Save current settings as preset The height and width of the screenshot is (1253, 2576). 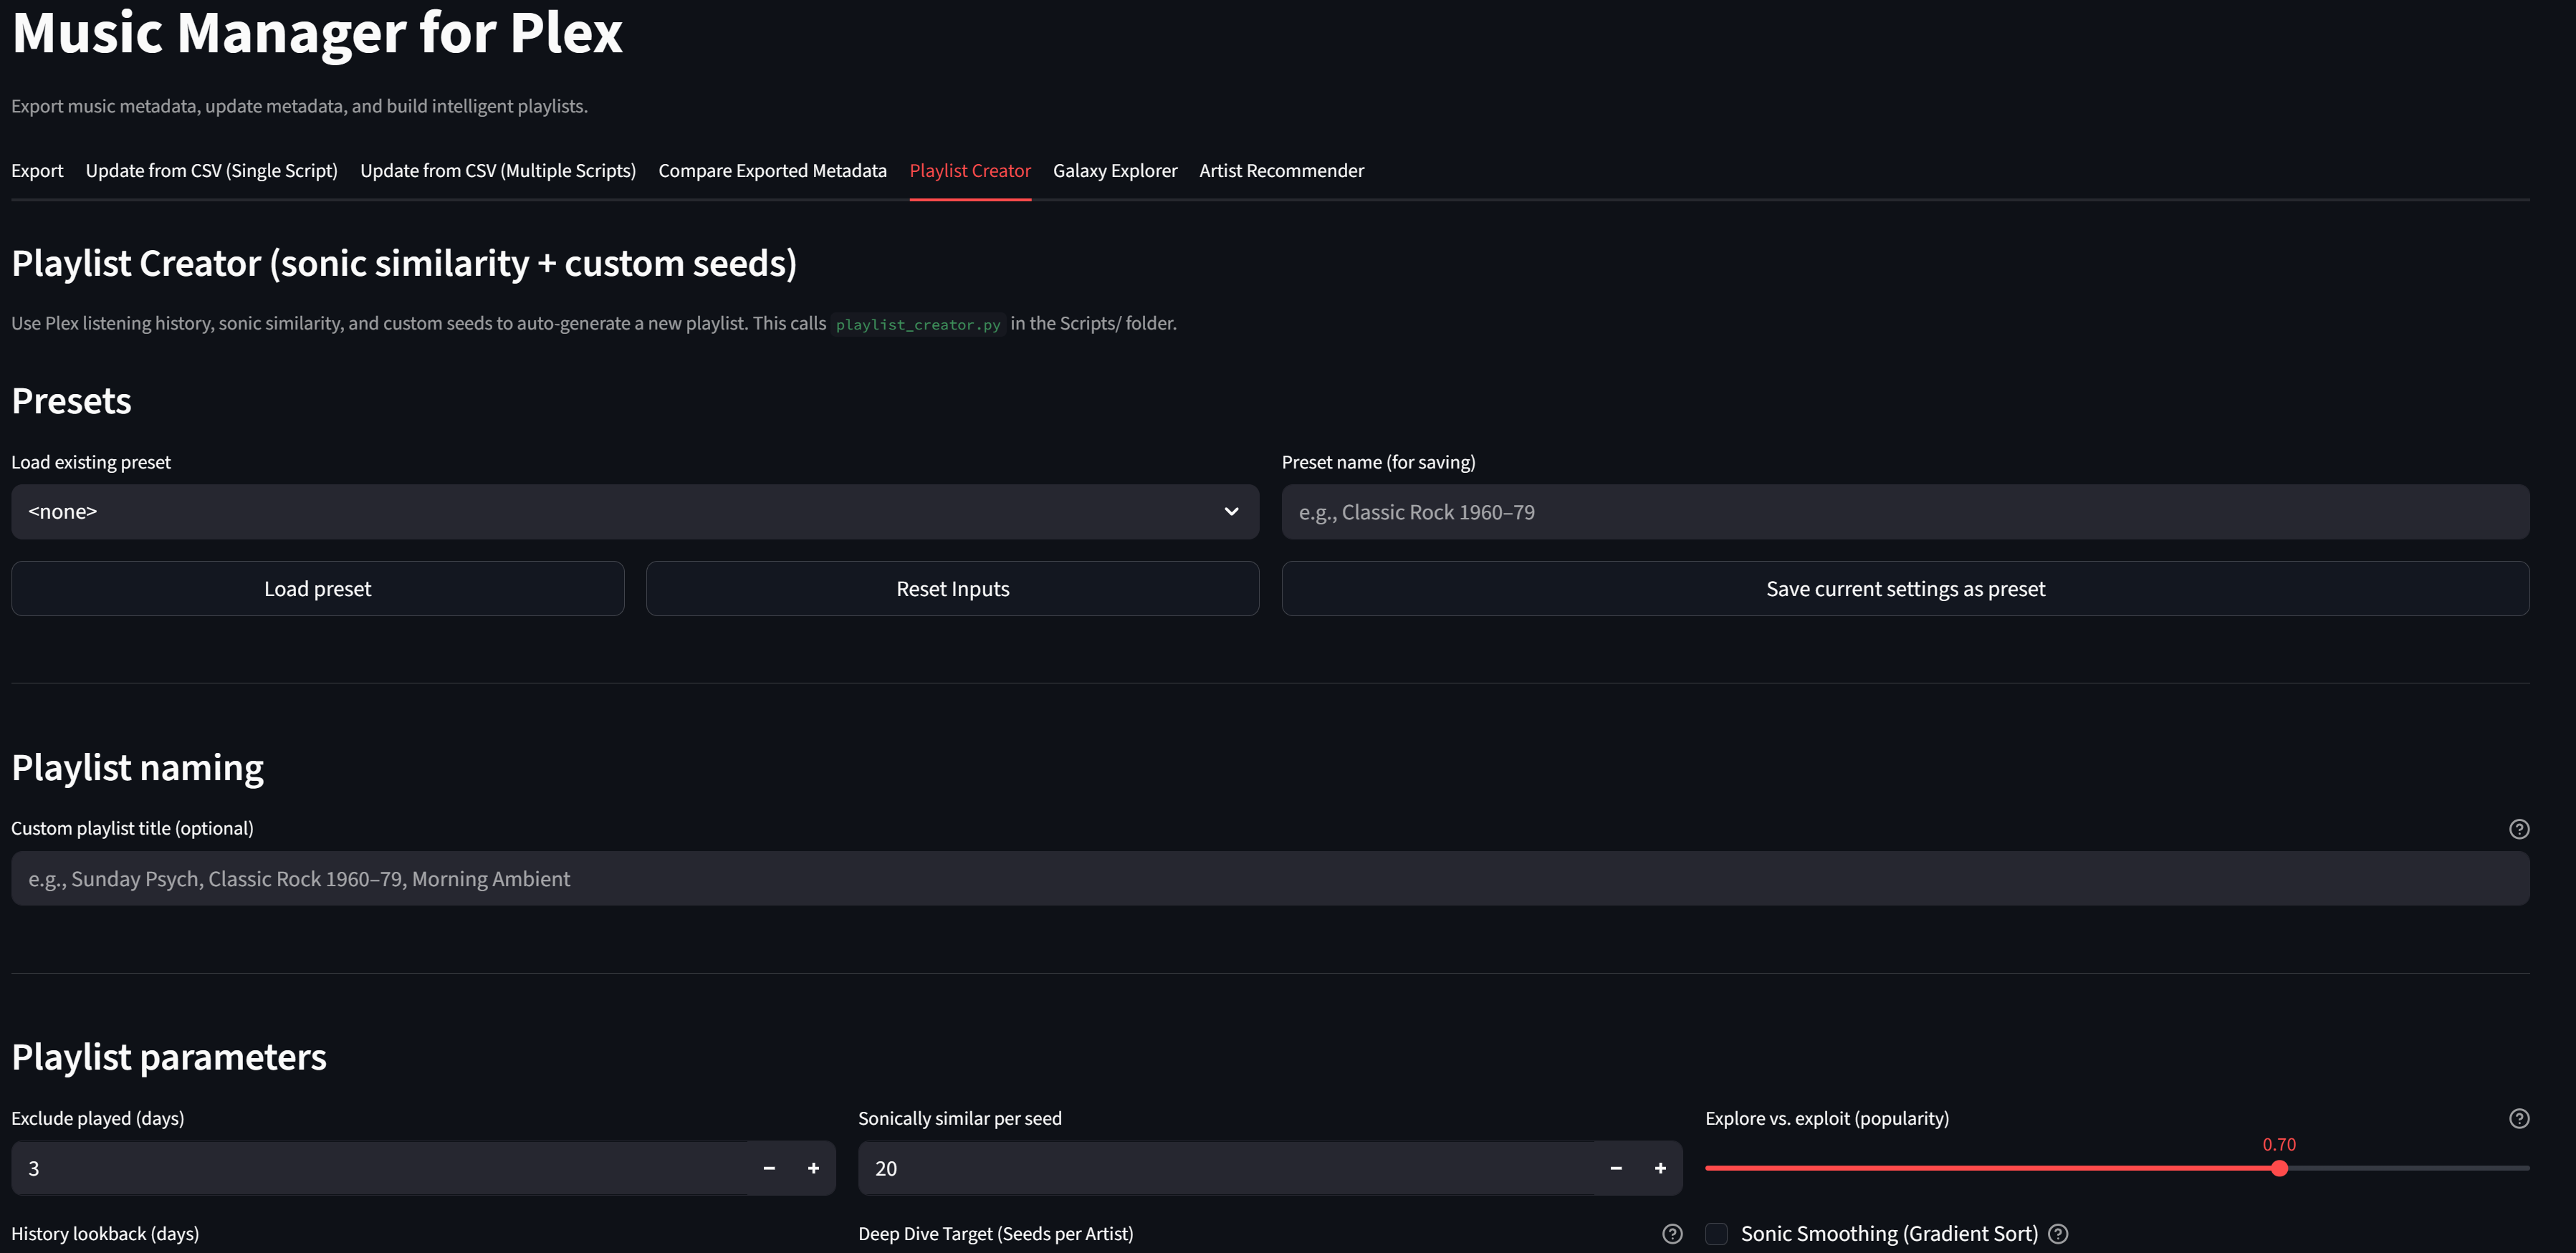[1905, 588]
